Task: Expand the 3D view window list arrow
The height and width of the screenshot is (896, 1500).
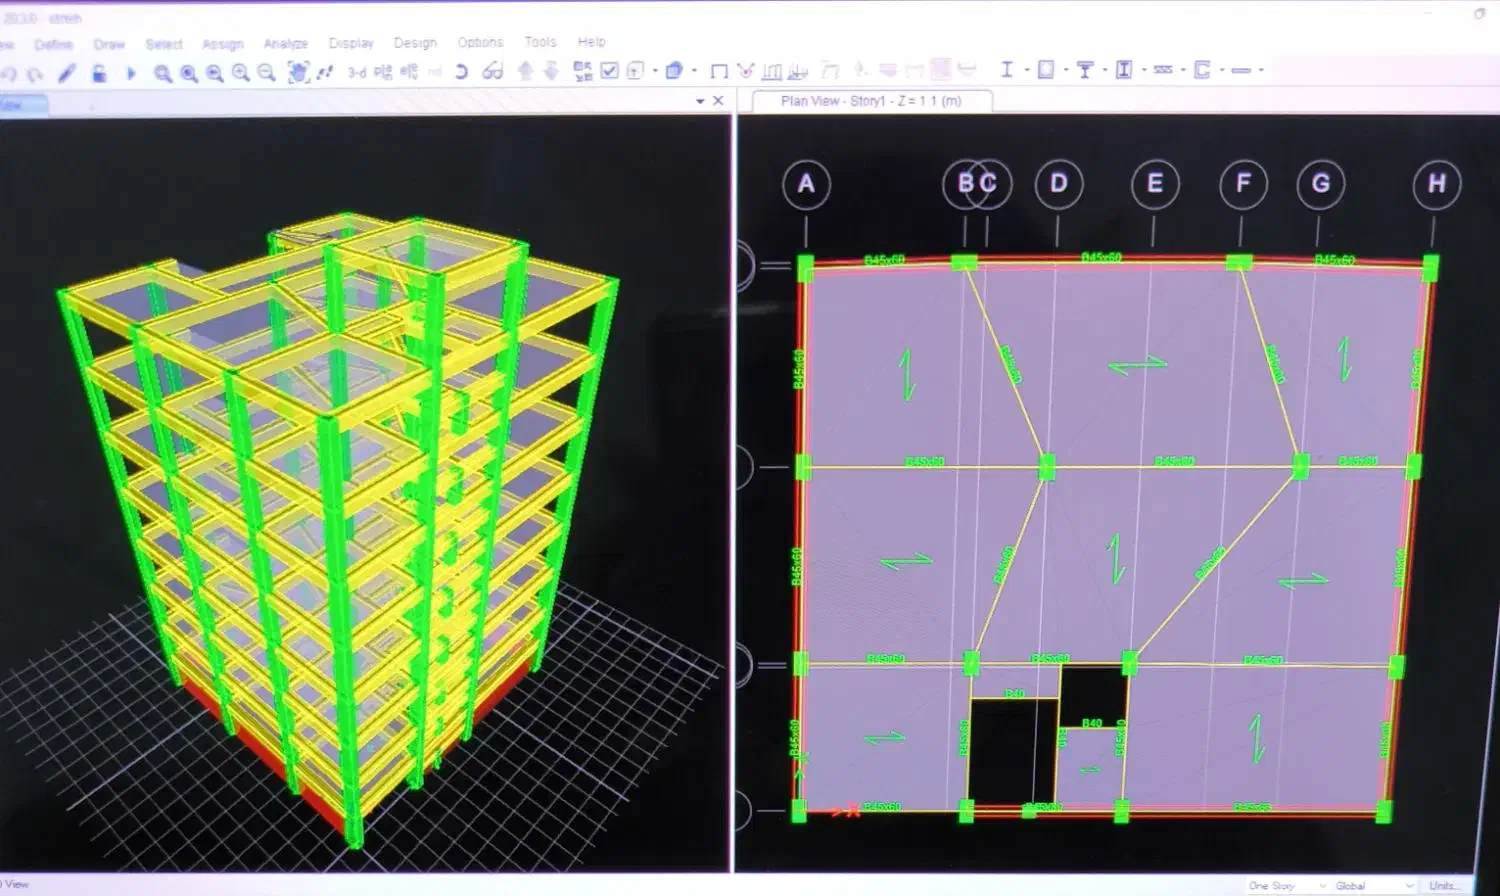Action: (700, 101)
